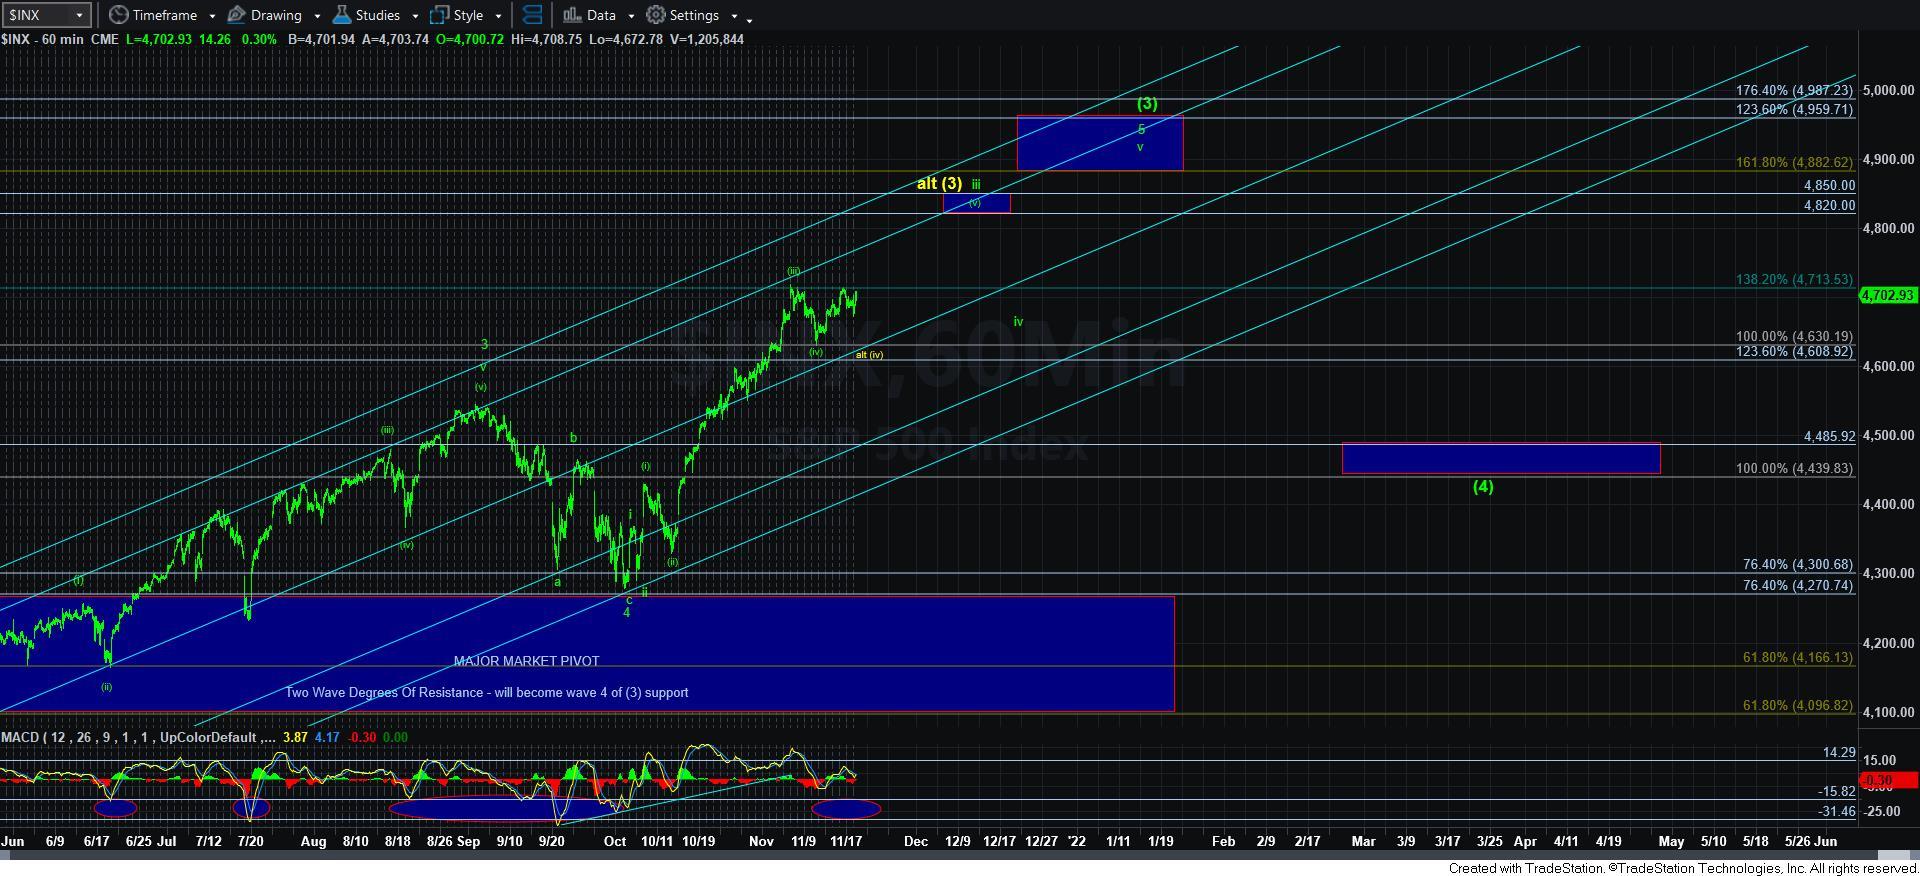Click the 4,820.00 price level label
The width and height of the screenshot is (1920, 876).
click(1829, 205)
